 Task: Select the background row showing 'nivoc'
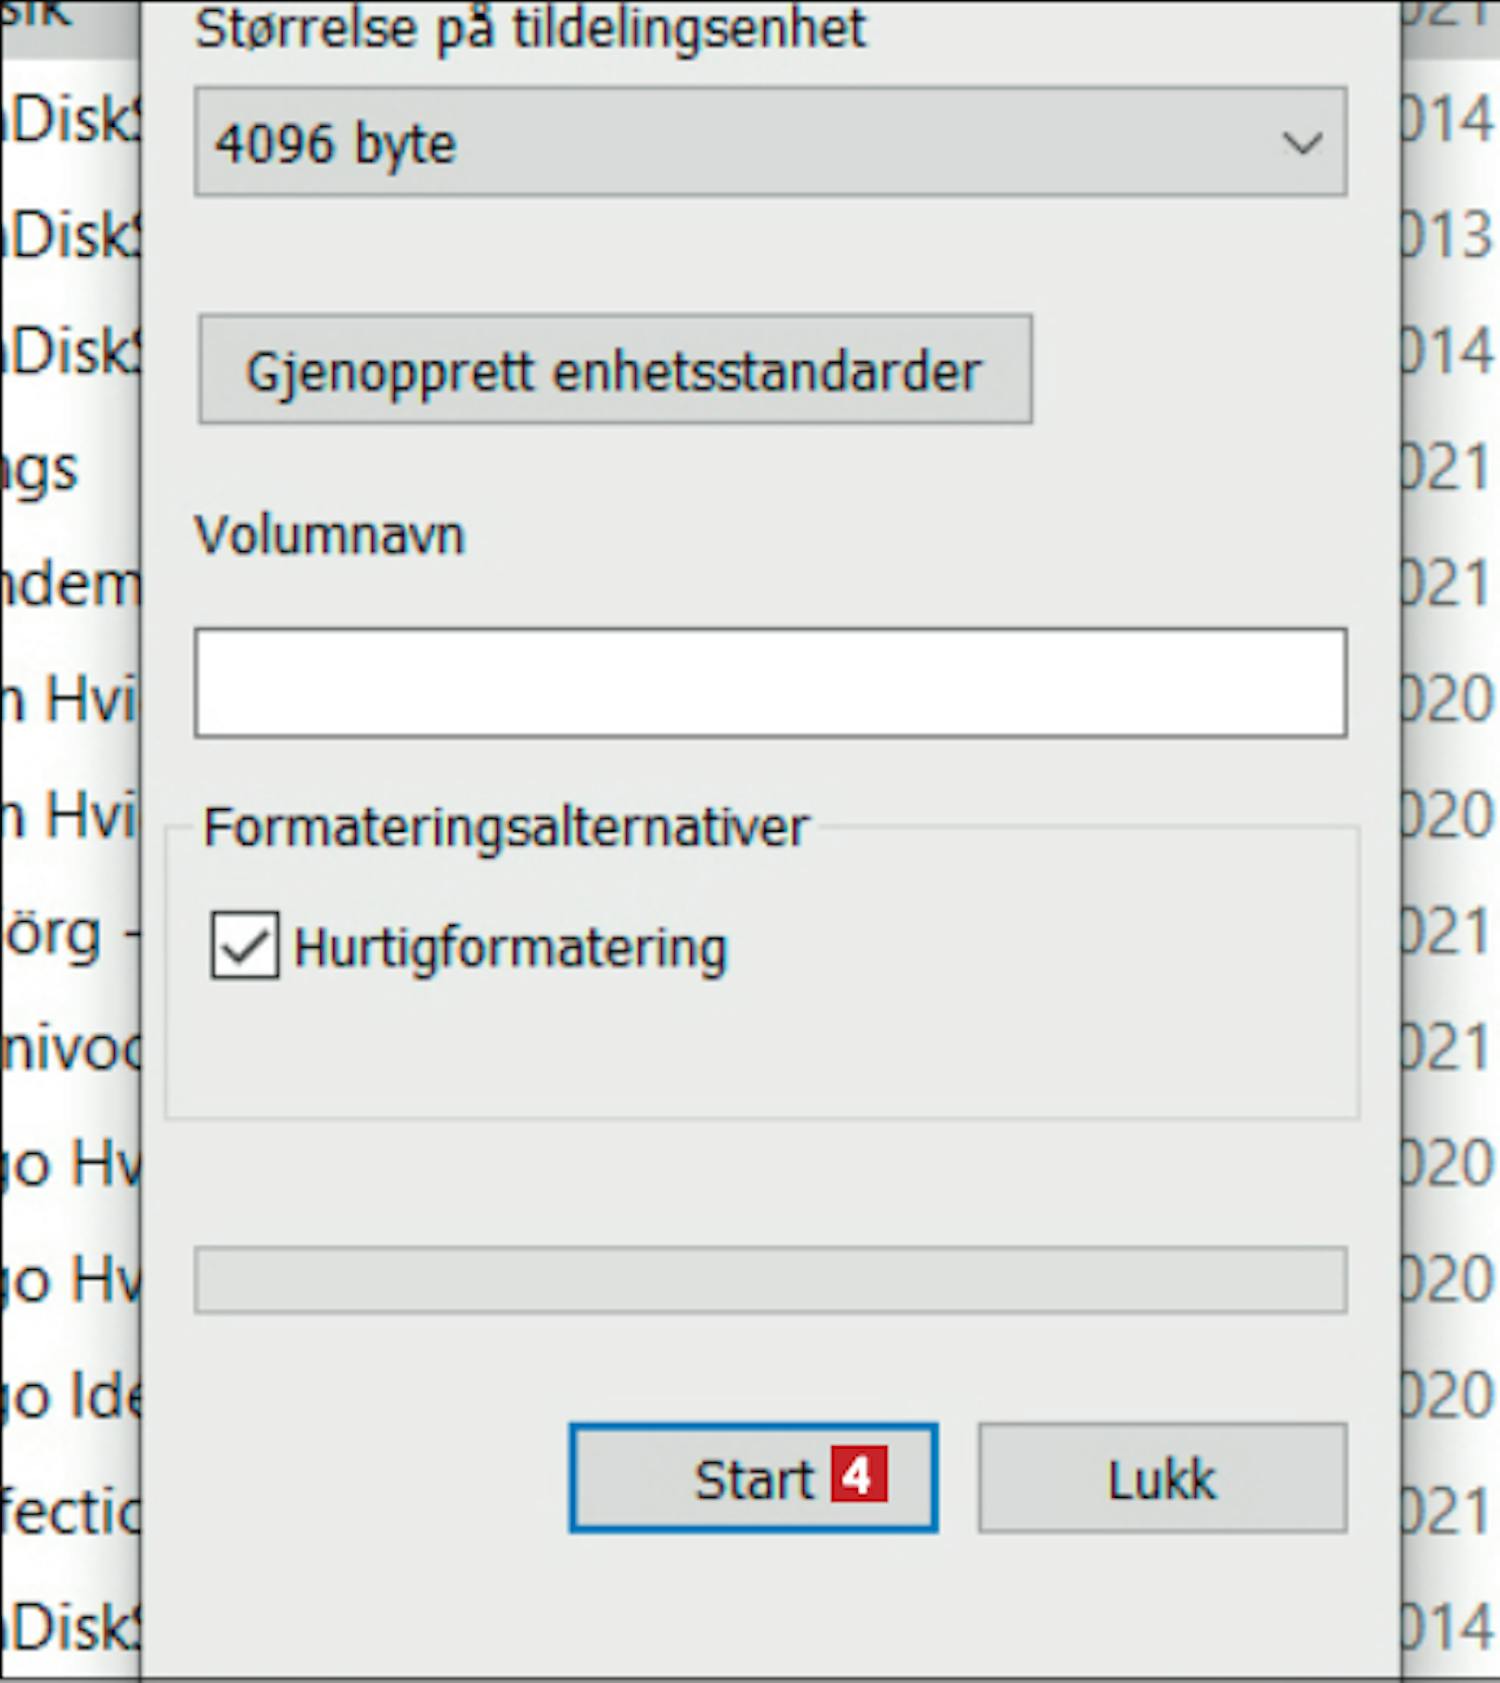point(70,1050)
